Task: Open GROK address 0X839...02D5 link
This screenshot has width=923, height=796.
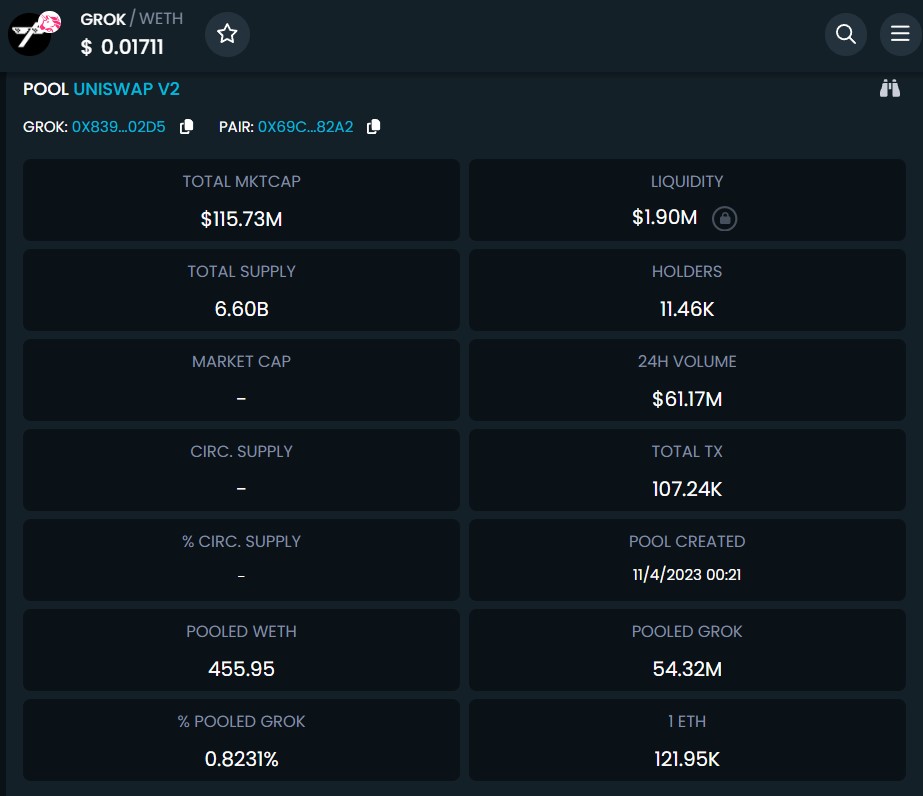Action: (118, 127)
